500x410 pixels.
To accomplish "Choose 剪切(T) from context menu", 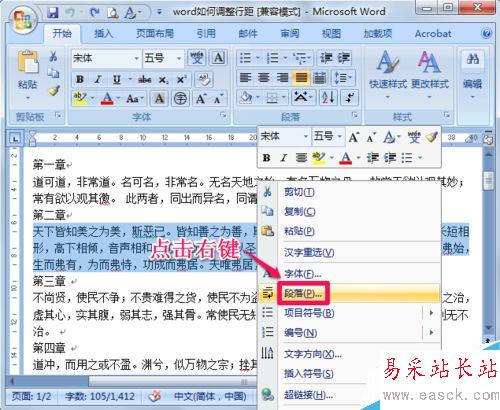I will [x=349, y=192].
